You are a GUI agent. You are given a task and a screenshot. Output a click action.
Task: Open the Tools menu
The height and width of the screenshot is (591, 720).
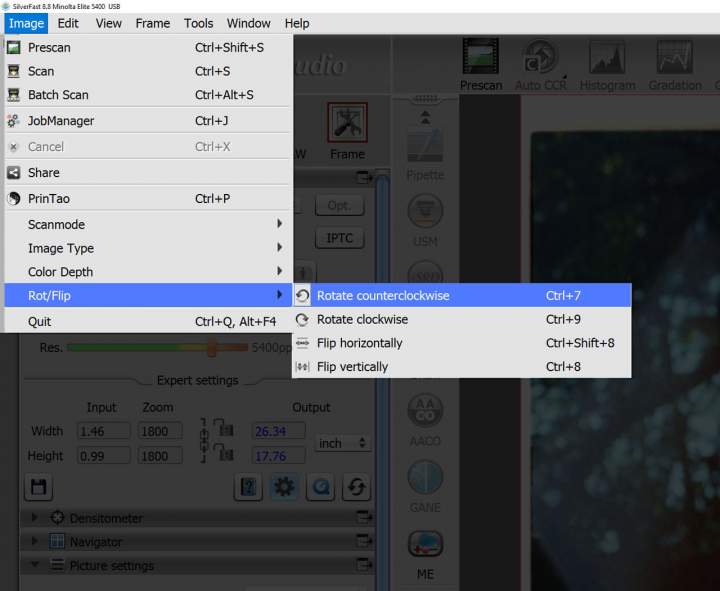(198, 23)
